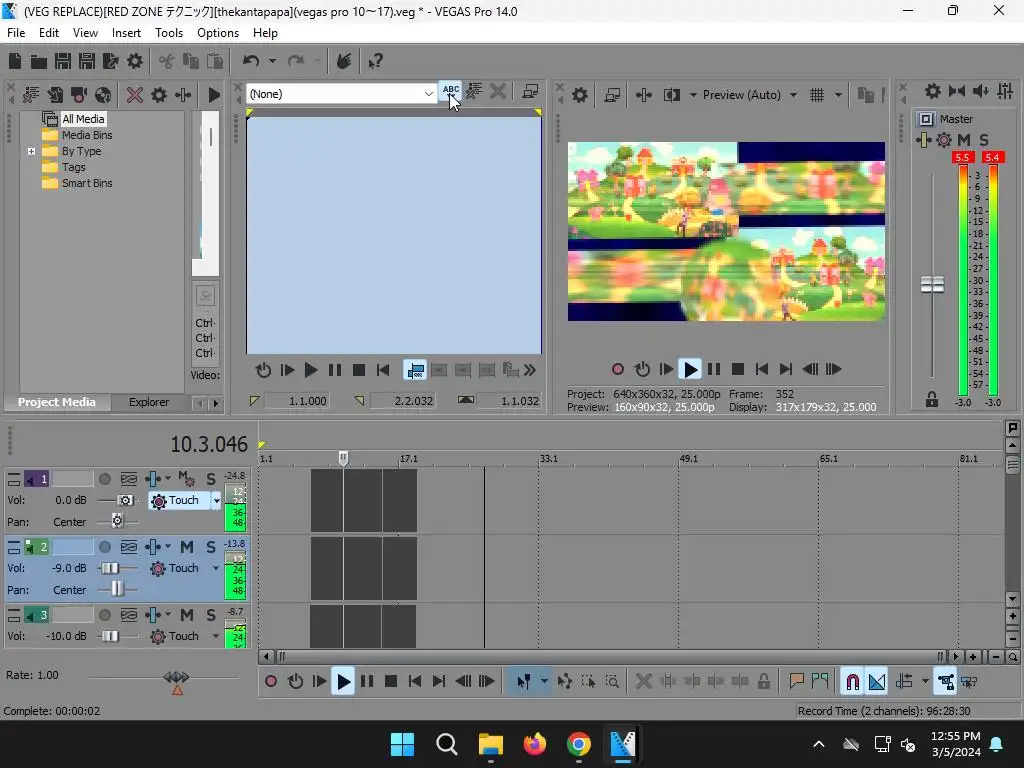Play the trimmer clip
The image size is (1024, 768).
[x=311, y=370]
